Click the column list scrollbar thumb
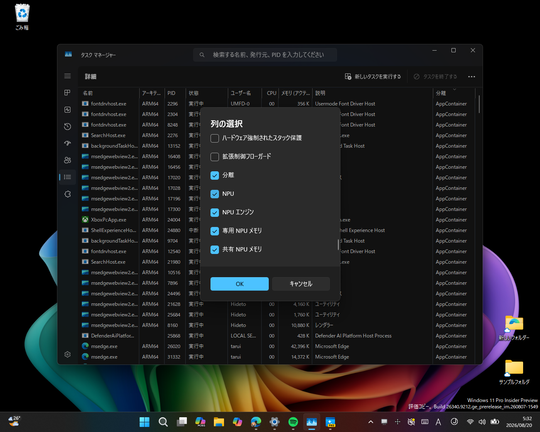The width and height of the screenshot is (540, 432). click(x=338, y=245)
